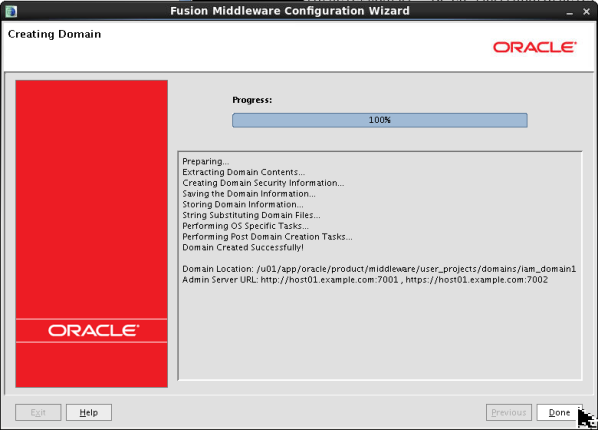Click the "Progress:" label

pos(252,100)
